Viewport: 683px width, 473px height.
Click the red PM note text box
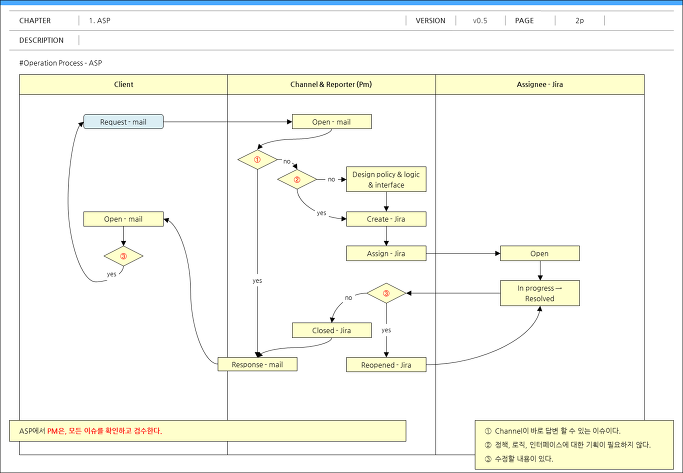pyautogui.click(x=208, y=431)
